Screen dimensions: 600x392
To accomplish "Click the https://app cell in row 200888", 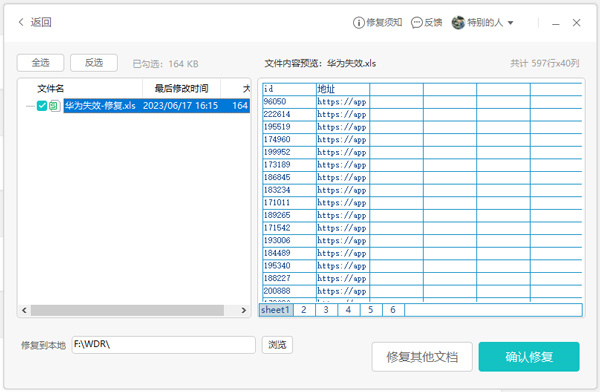I will 343,291.
